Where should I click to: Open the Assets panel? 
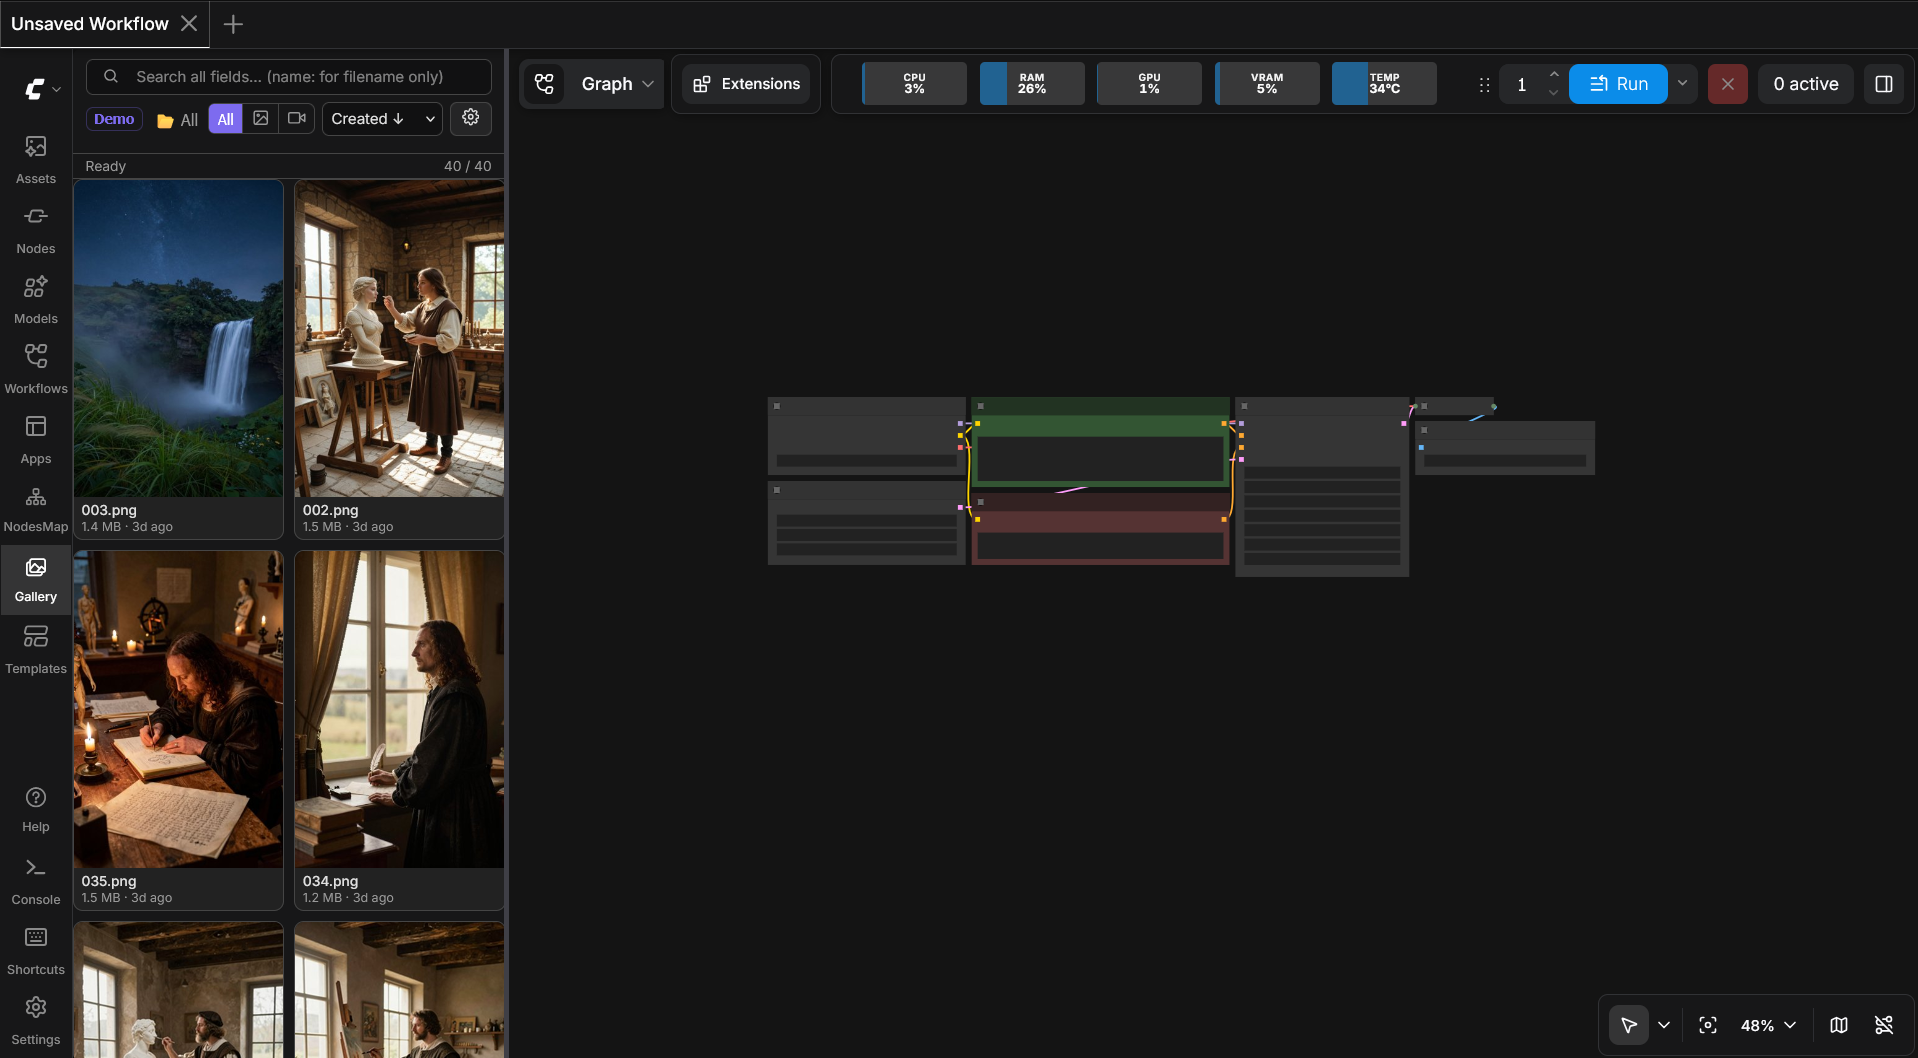(x=36, y=160)
